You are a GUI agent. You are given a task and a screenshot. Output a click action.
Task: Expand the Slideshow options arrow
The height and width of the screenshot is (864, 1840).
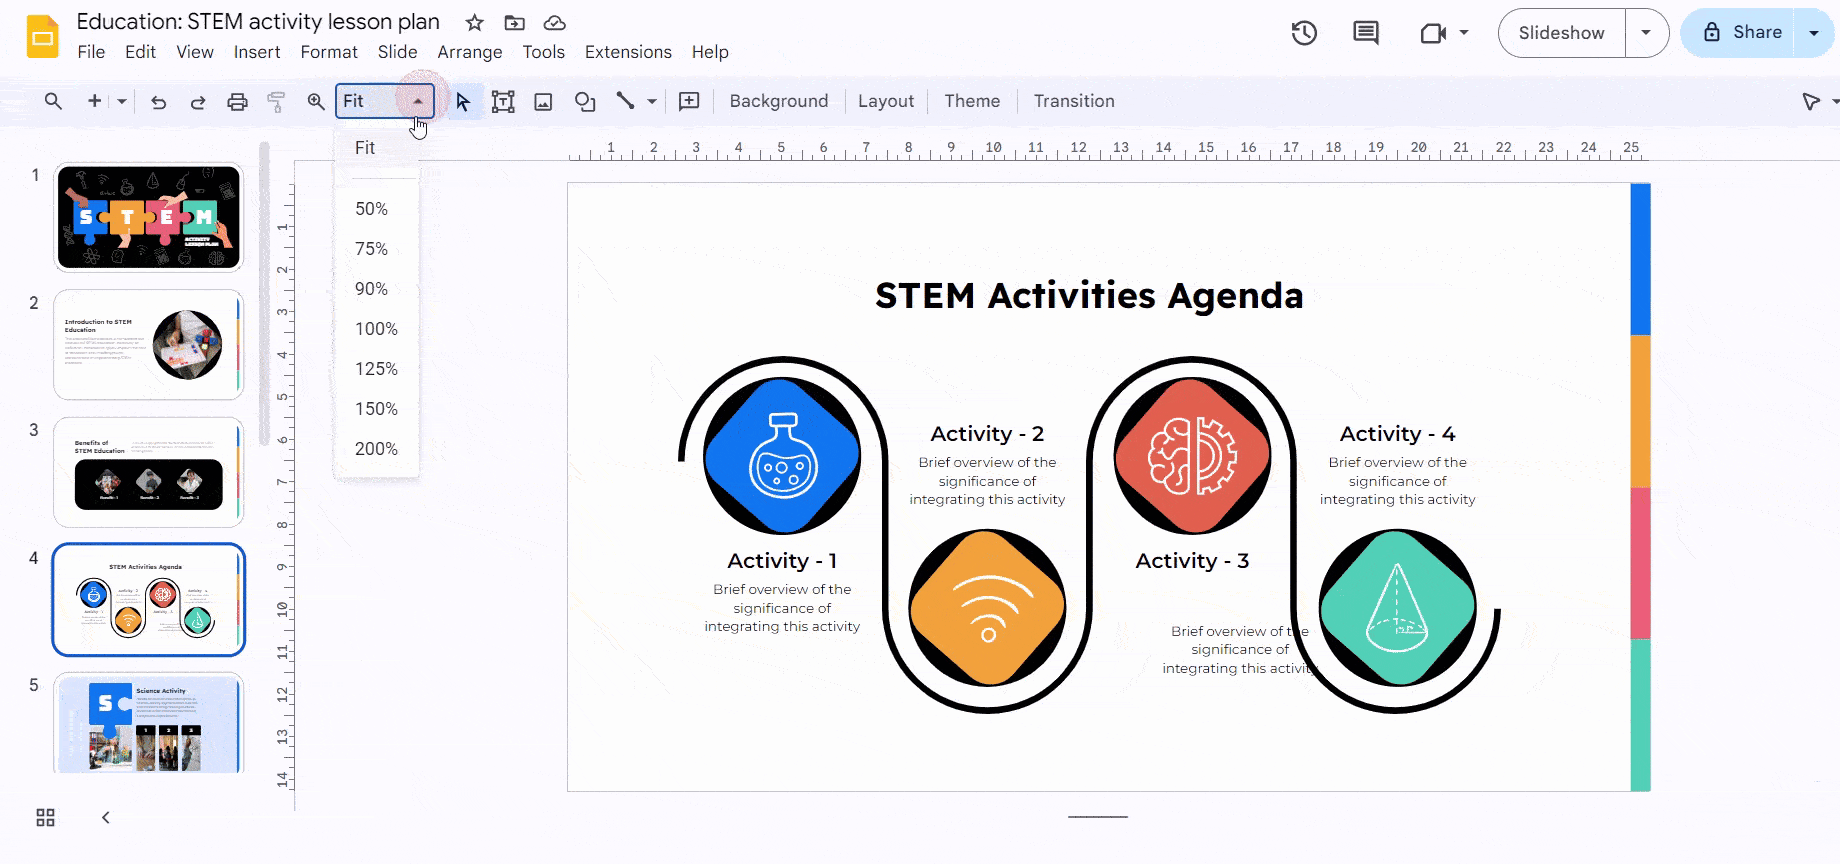tap(1646, 33)
